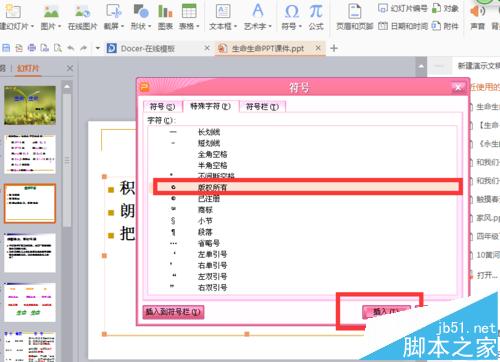This screenshot has width=500, height=362.
Task: Switch to the 符号(S) tab in dialog
Action: [x=162, y=106]
